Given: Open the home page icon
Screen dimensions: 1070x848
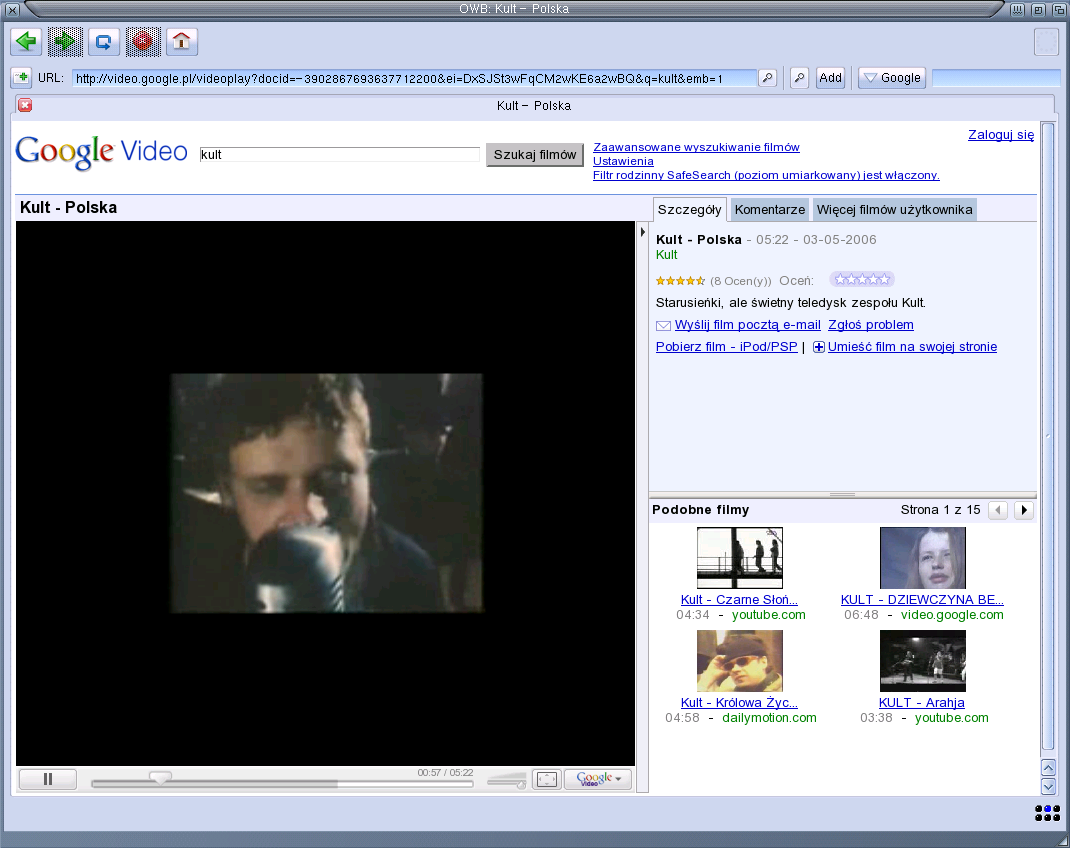Looking at the screenshot, I should point(182,42).
